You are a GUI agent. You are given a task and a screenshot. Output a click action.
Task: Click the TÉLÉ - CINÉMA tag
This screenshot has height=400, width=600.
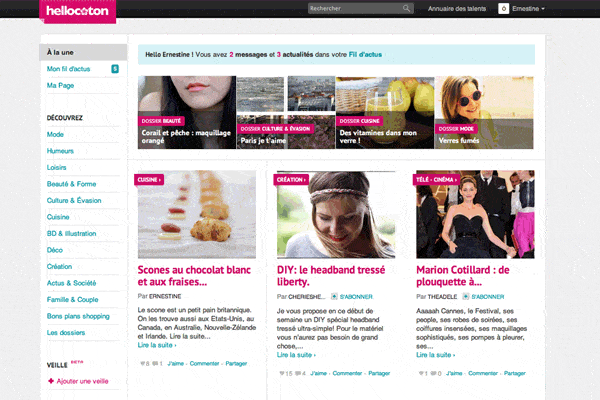tap(436, 180)
